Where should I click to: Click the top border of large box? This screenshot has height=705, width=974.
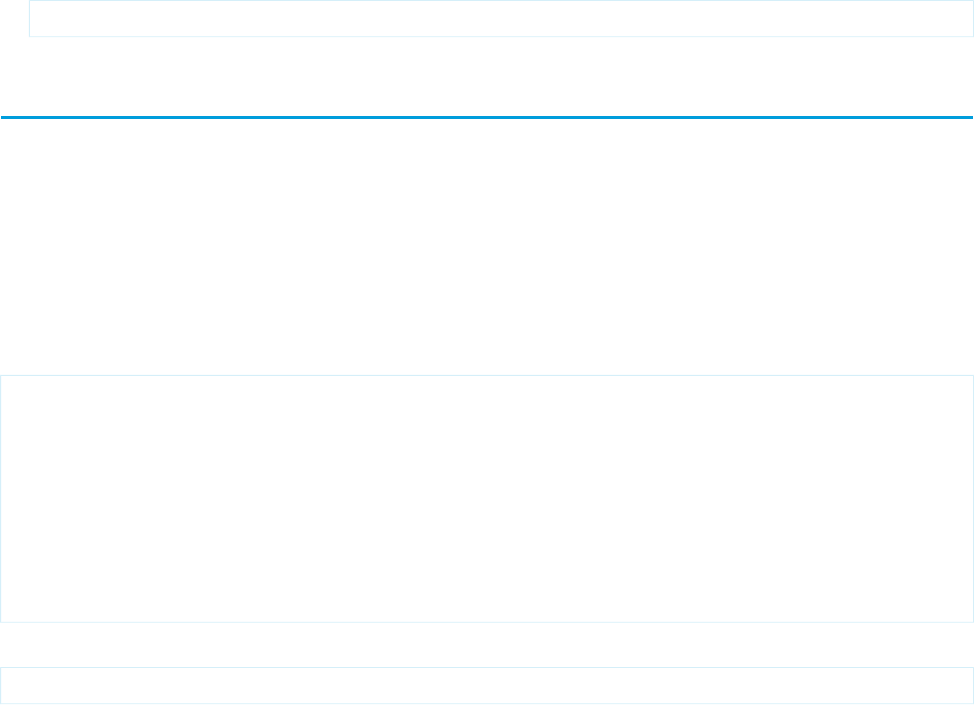(487, 376)
